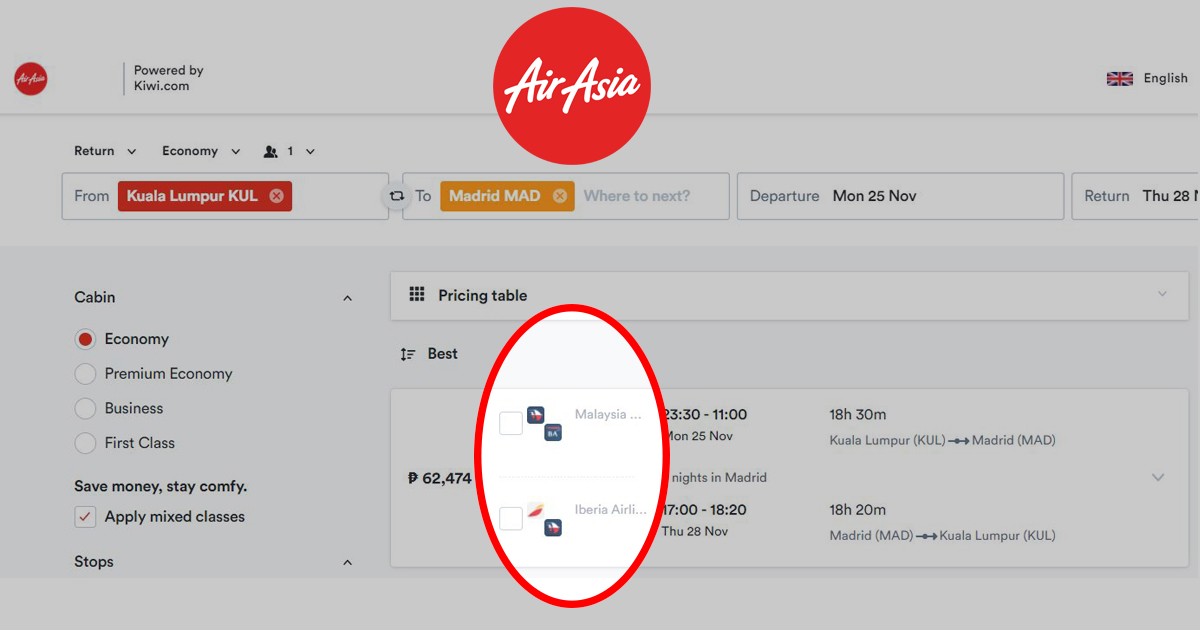
Task: Tick the Iberia Airlines return checkbox
Action: click(511, 518)
